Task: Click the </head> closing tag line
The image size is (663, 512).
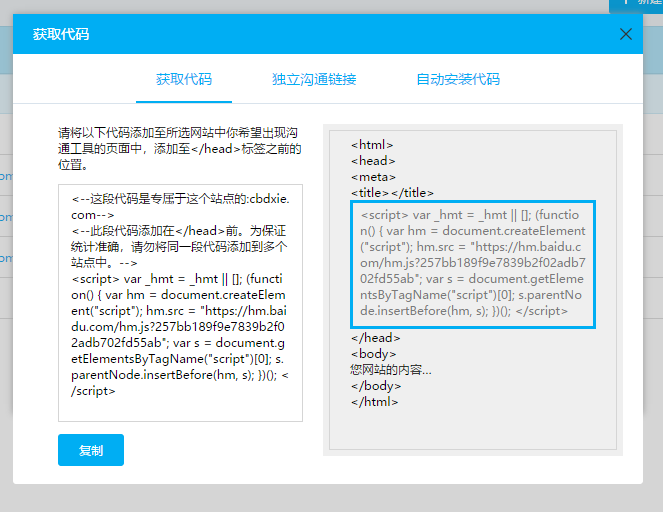Action: [x=375, y=338]
